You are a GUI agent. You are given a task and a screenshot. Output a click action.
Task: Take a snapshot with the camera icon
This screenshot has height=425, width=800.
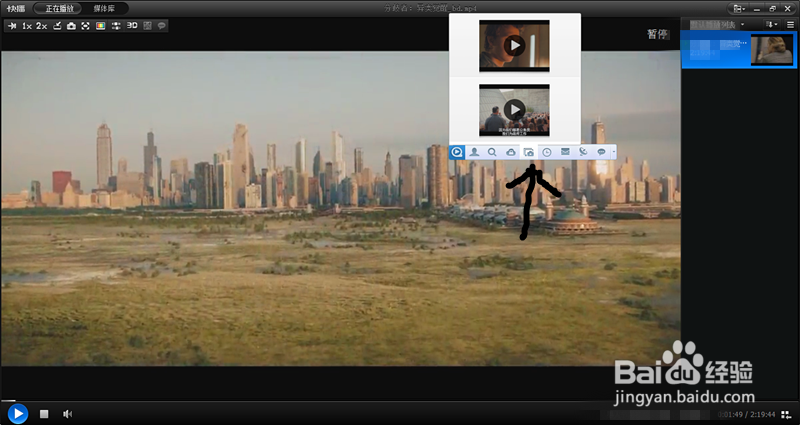point(71,26)
